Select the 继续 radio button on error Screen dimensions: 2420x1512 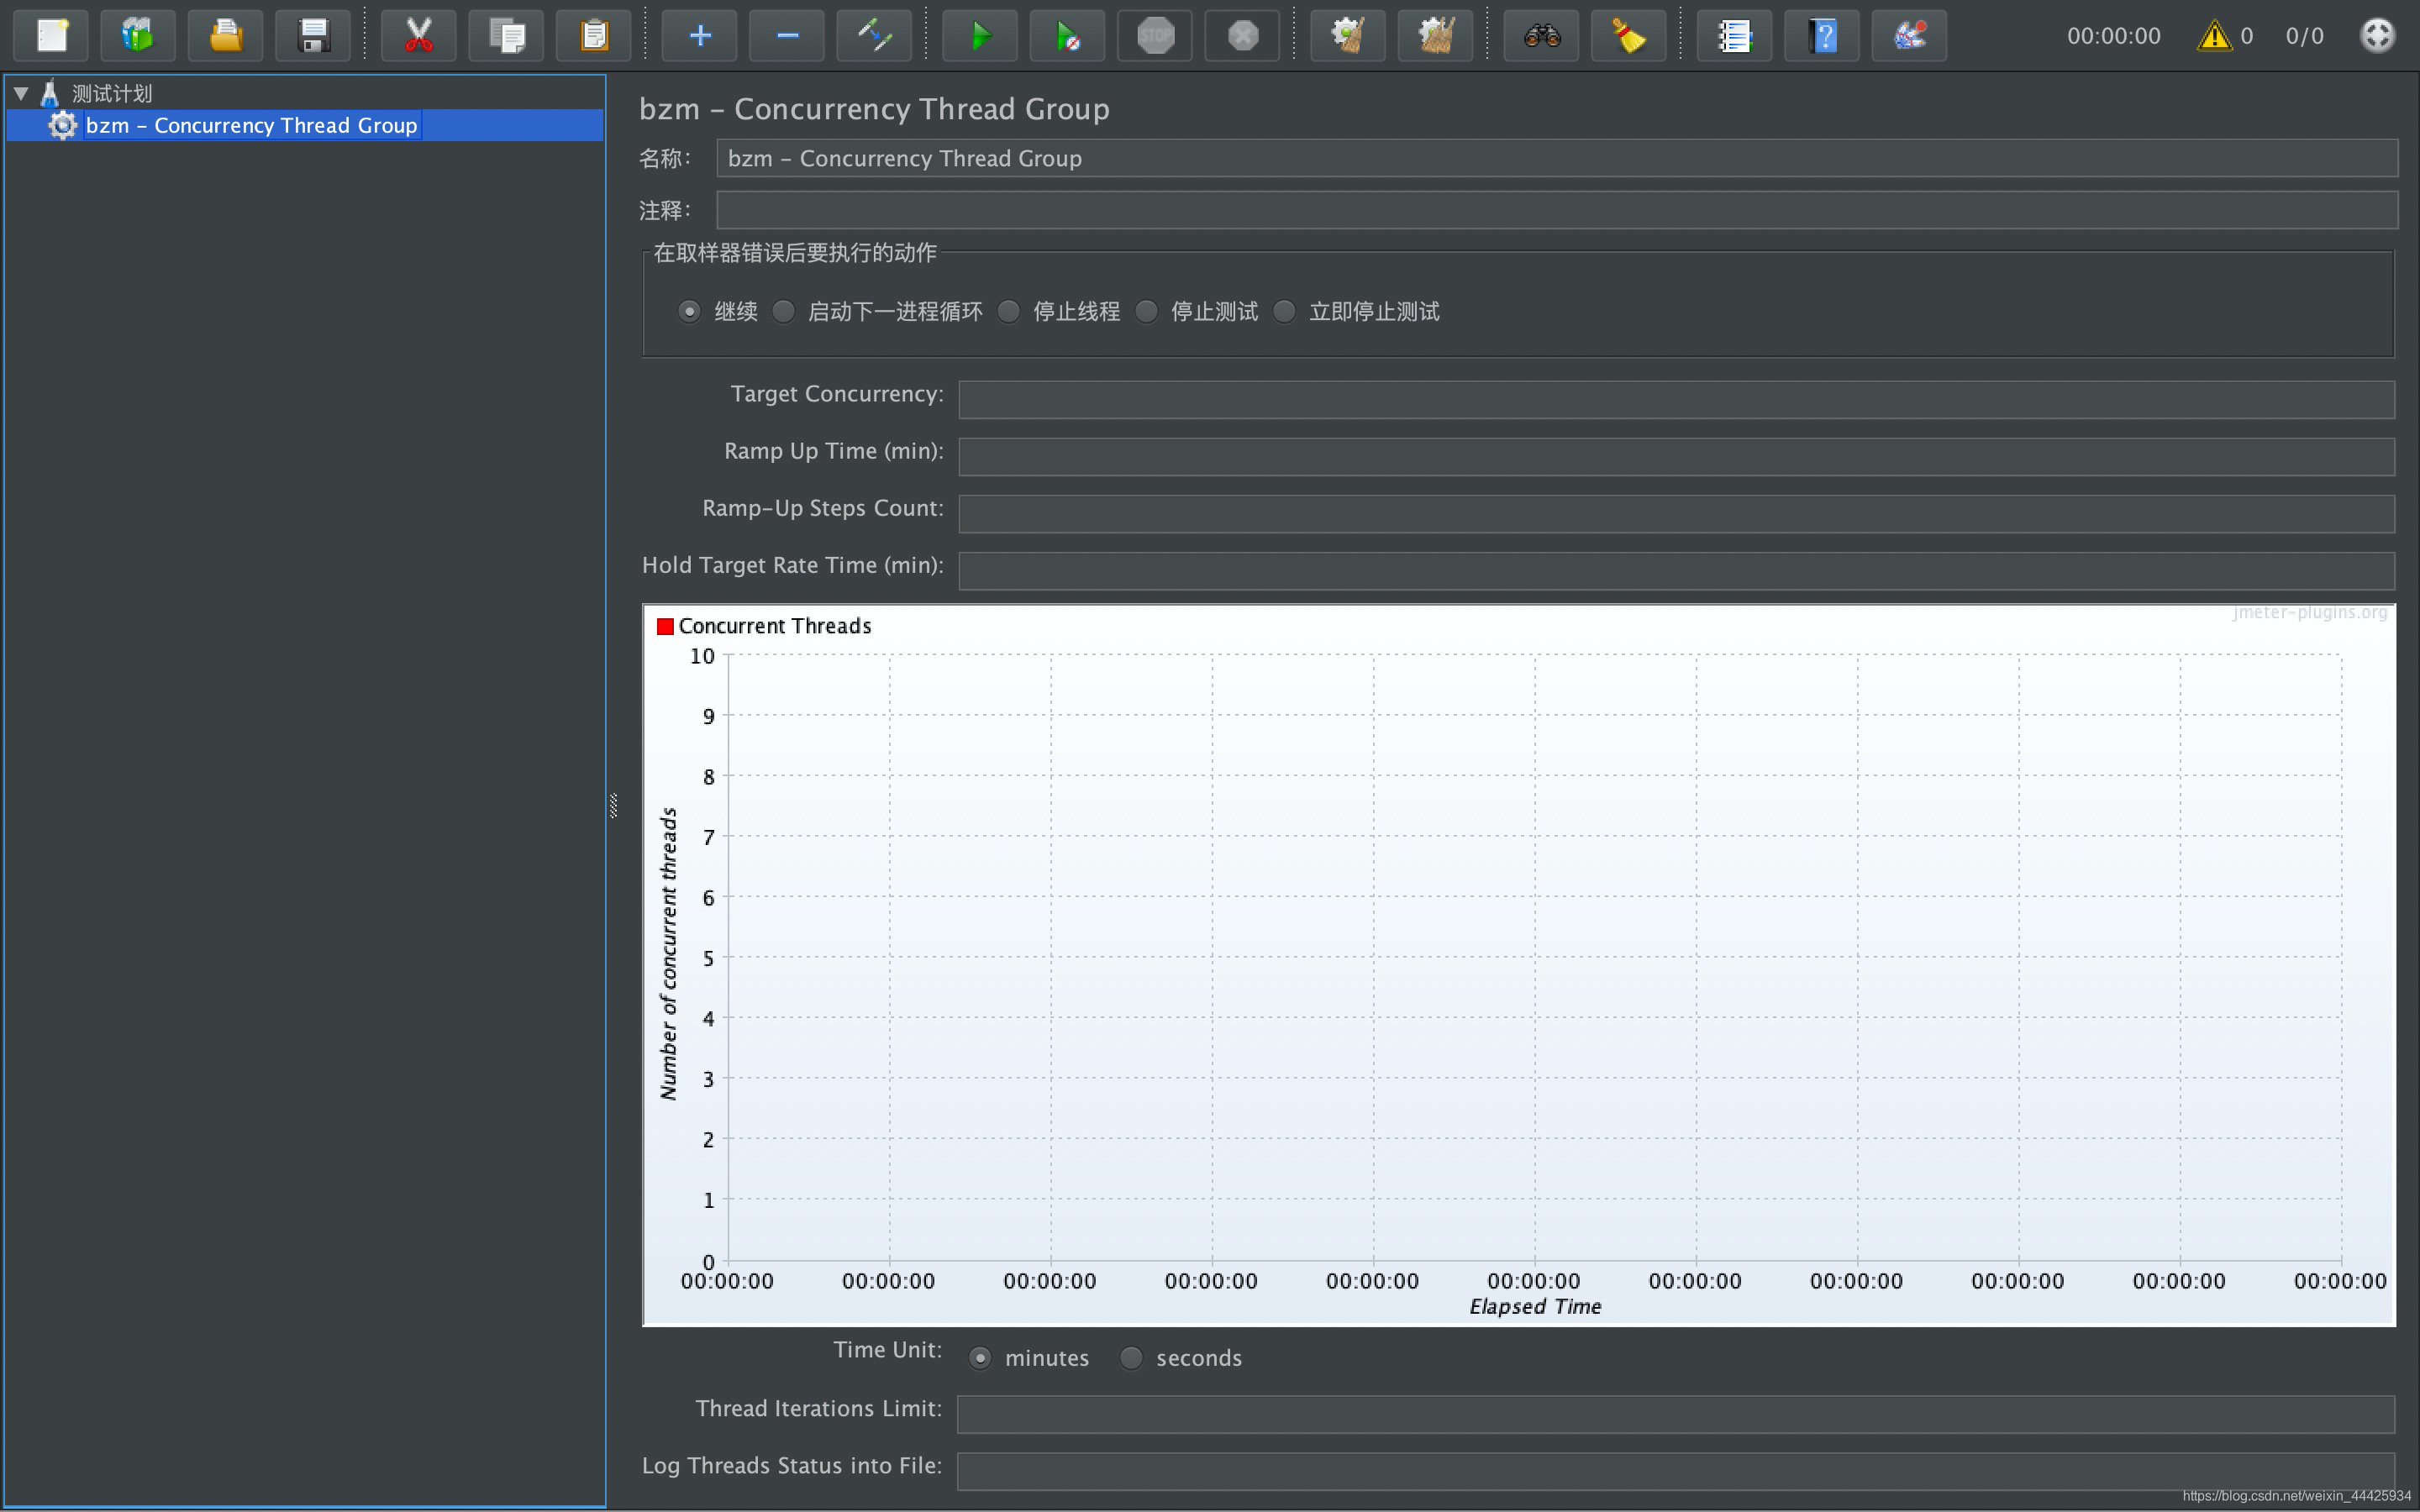pyautogui.click(x=688, y=312)
